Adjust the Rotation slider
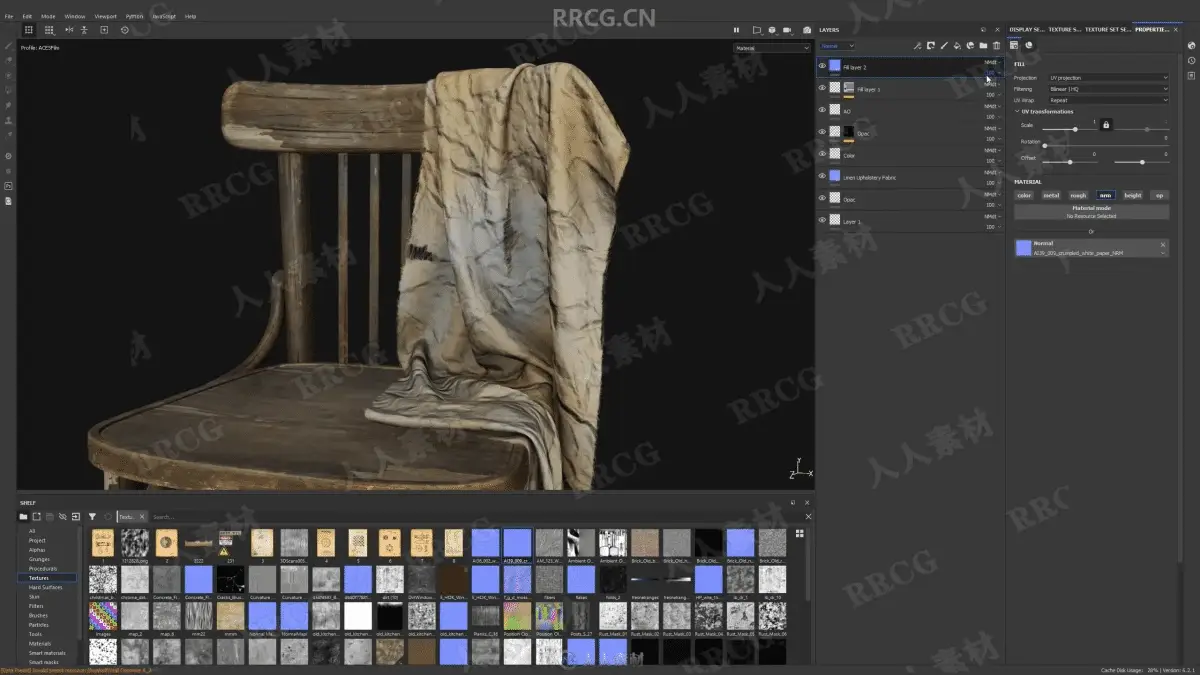This screenshot has width=1200, height=675. click(x=1105, y=145)
